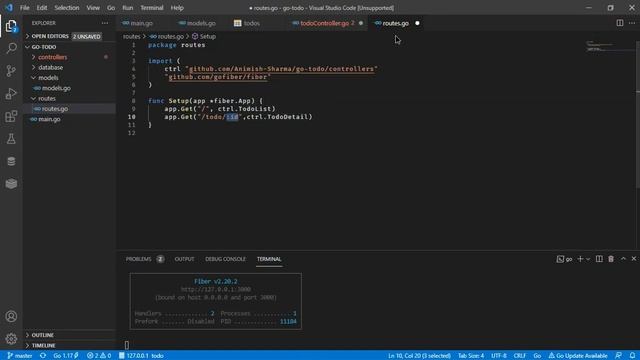
Task: Switch to the models.go editor tab
Action: click(x=201, y=23)
